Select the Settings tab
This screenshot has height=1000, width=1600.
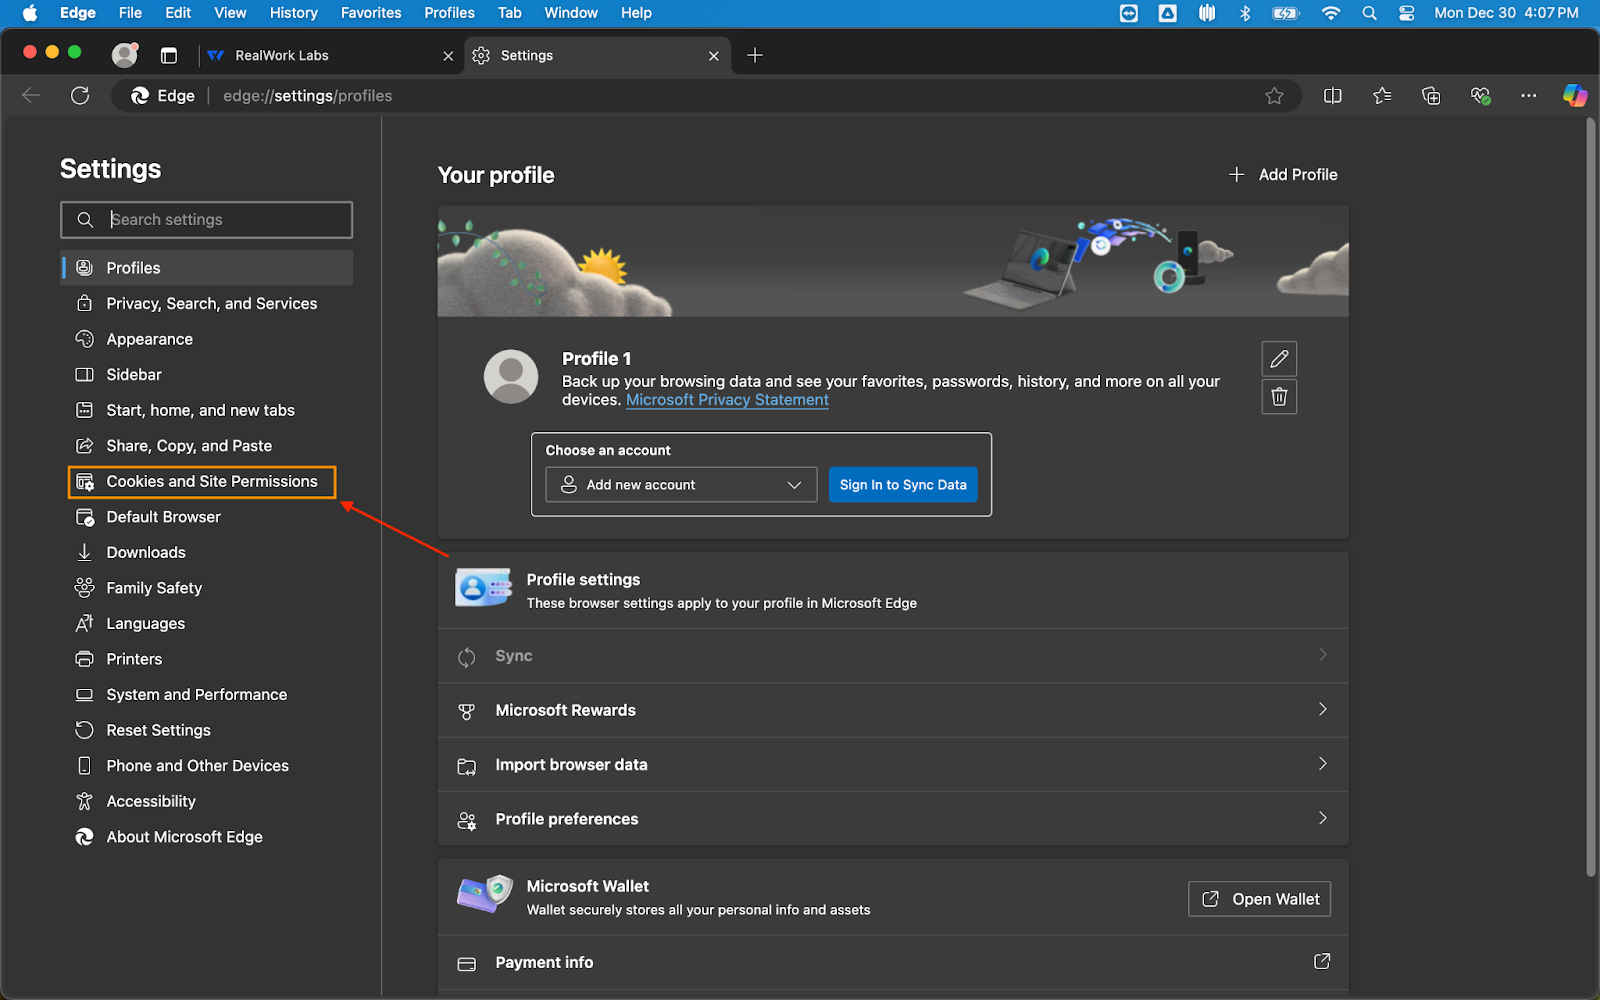click(597, 56)
